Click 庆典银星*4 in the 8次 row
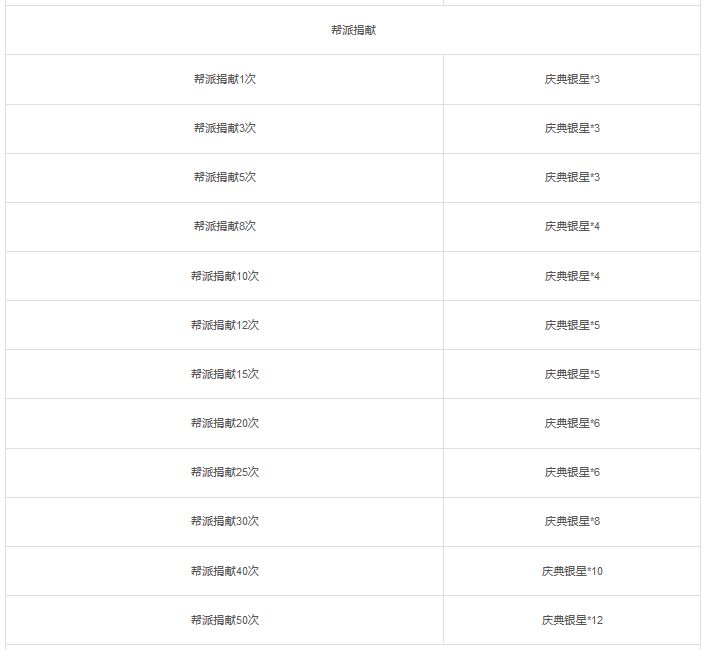Screen dimensions: 705x650 [572, 227]
